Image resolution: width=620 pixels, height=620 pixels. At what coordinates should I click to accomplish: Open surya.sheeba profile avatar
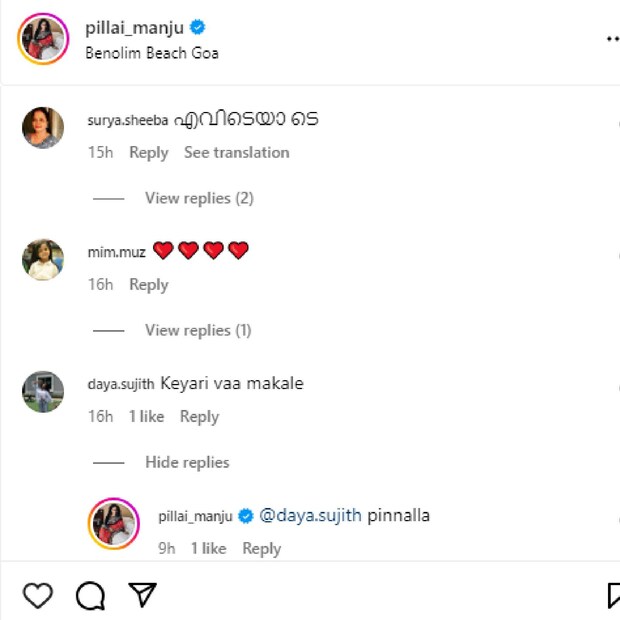(x=43, y=127)
